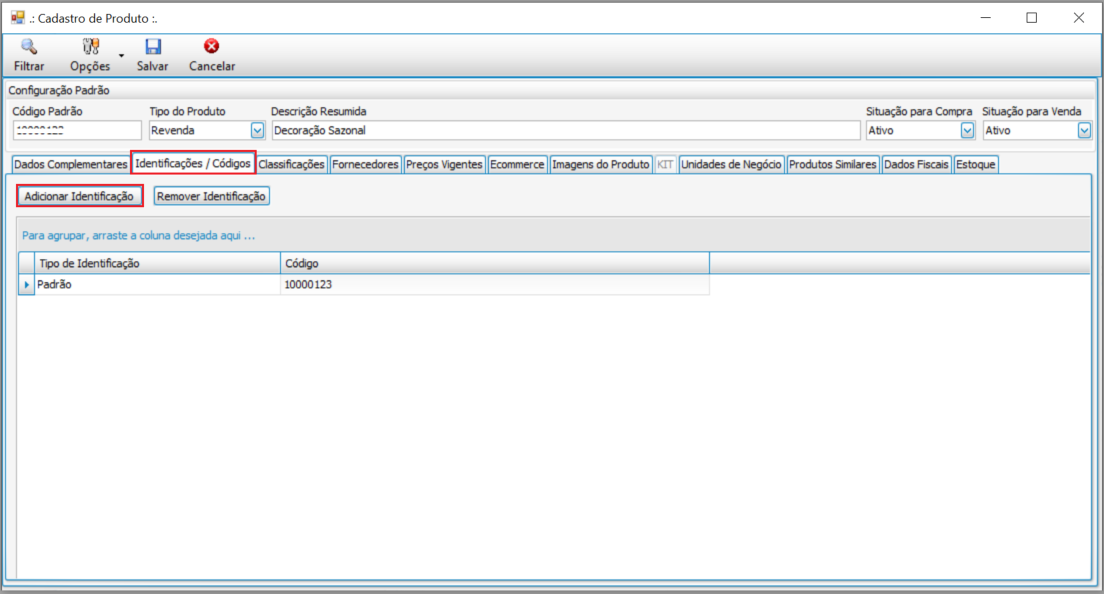The height and width of the screenshot is (594, 1104).
Task: Select the Padrão row indicator arrow
Action: tap(26, 284)
